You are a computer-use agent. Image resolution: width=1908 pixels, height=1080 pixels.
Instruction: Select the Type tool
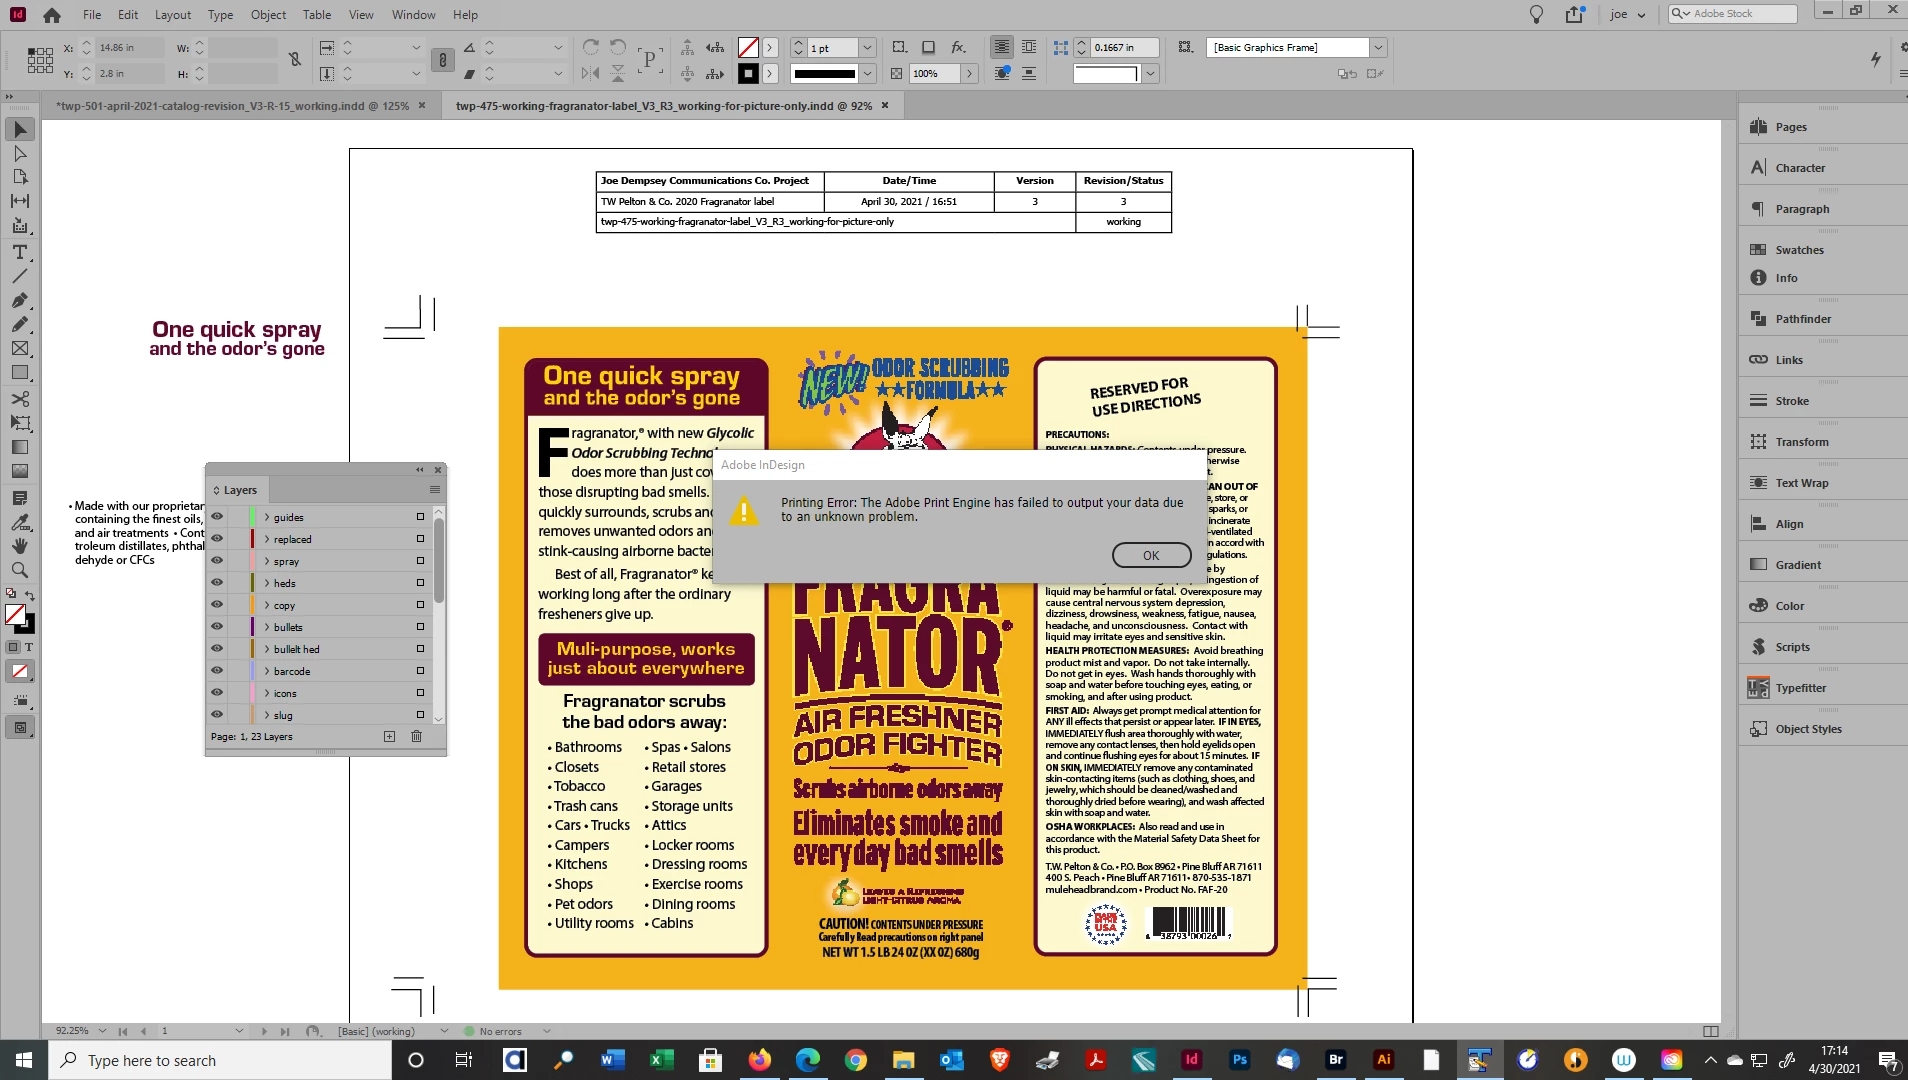[20, 252]
